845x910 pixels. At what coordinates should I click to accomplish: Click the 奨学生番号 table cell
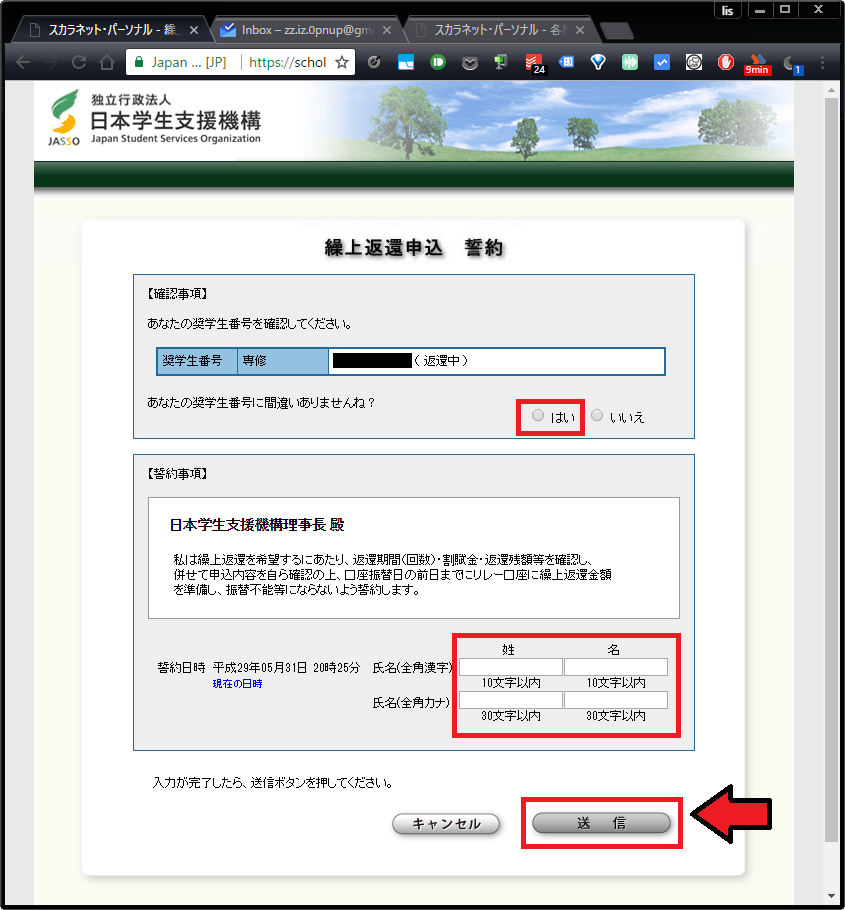[x=197, y=361]
